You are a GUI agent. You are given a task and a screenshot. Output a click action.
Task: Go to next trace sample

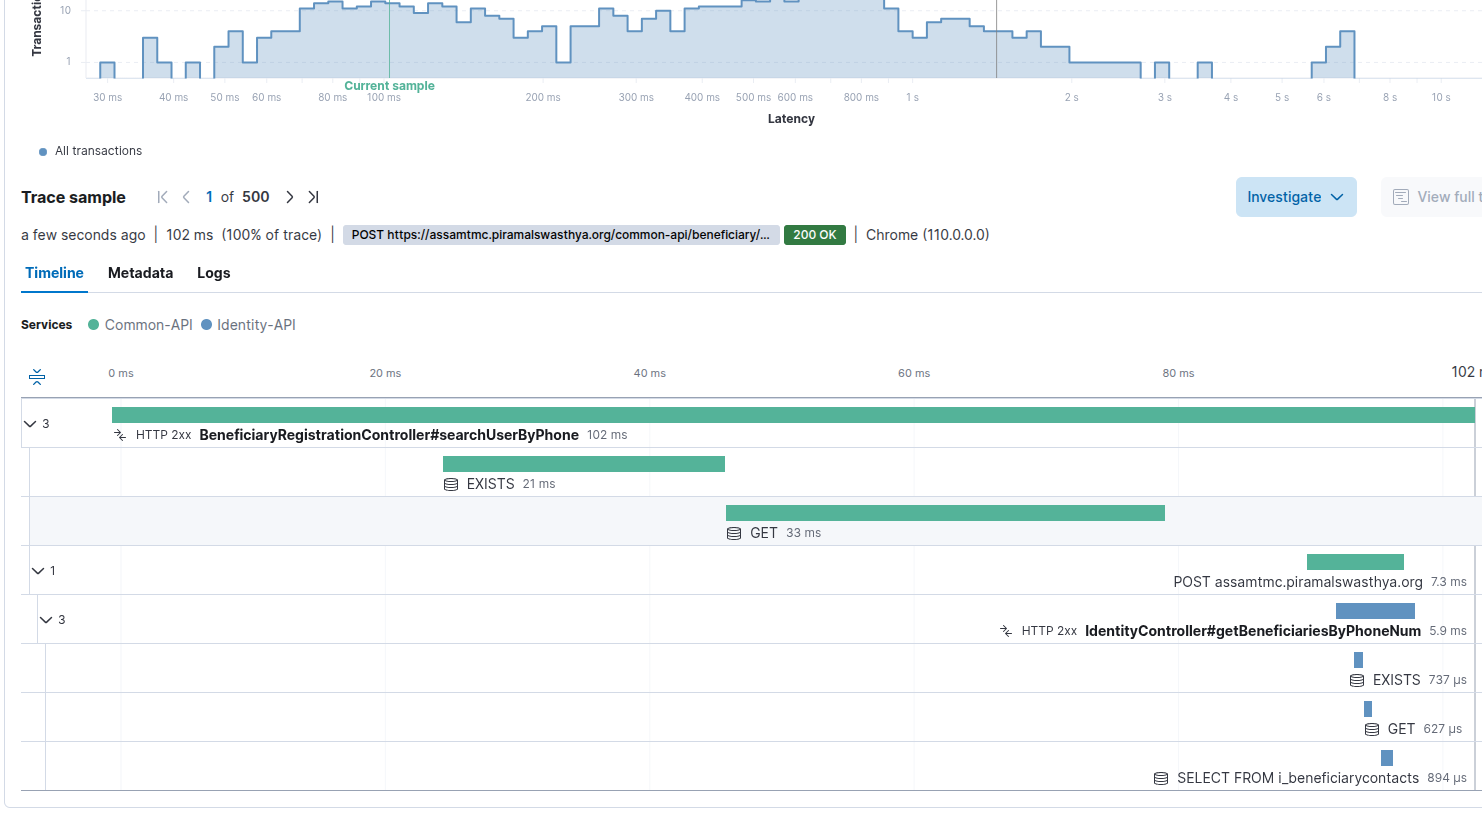point(290,197)
